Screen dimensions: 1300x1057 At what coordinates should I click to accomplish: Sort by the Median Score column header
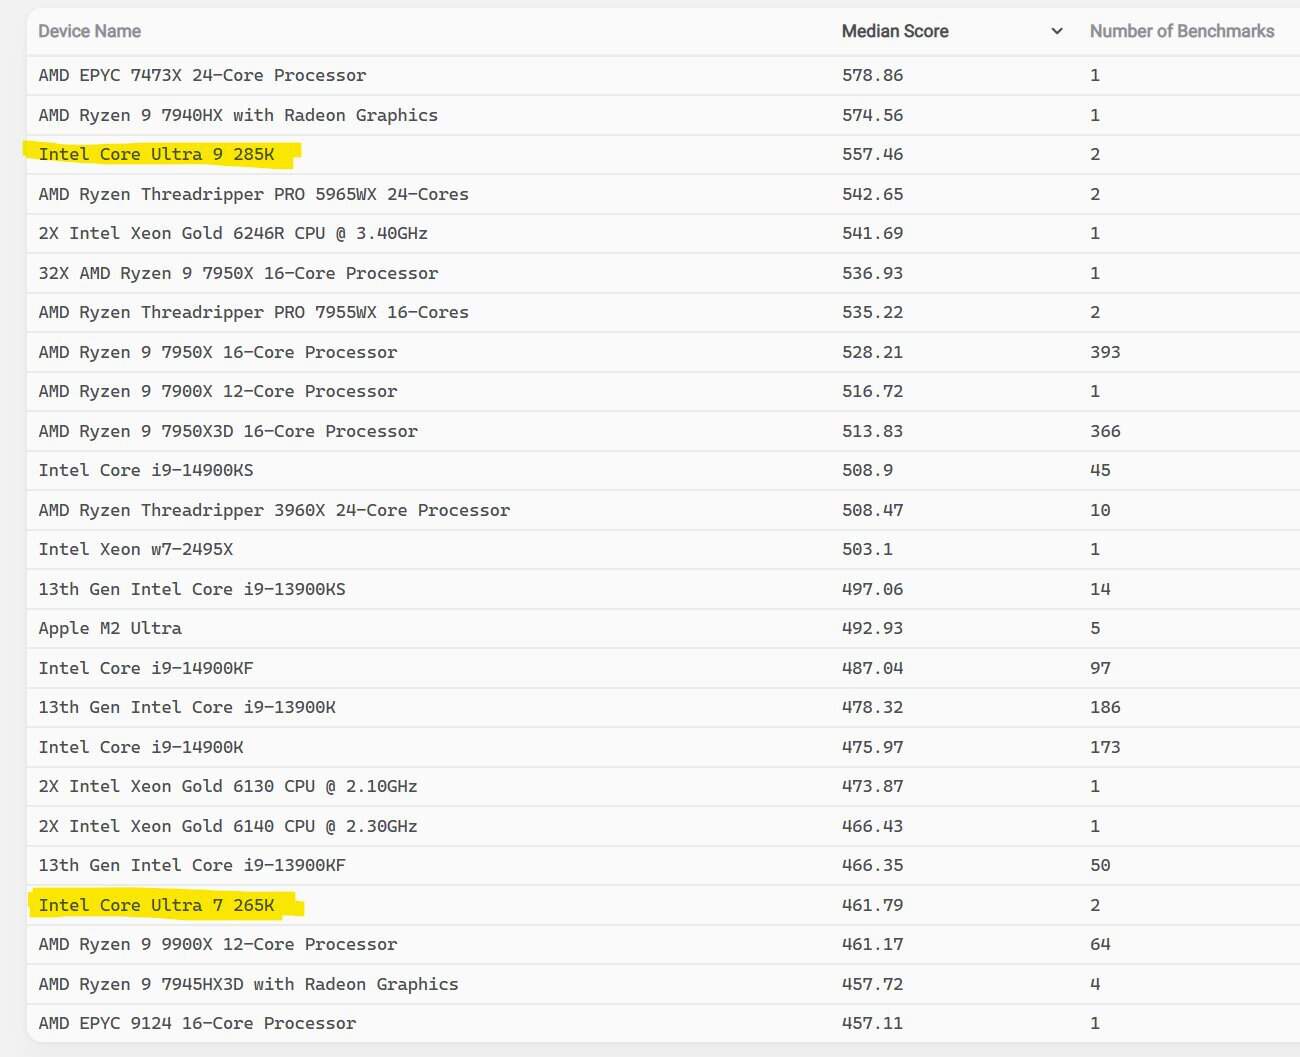click(895, 31)
